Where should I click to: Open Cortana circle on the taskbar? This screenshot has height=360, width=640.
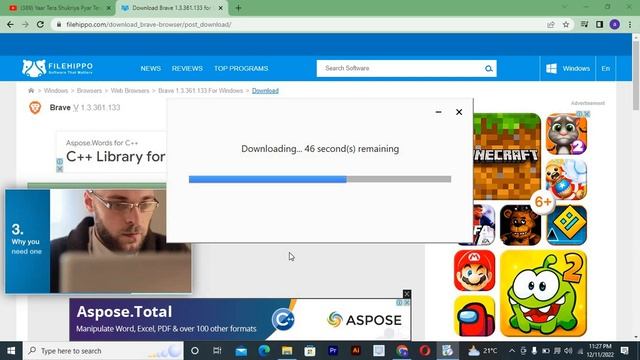coord(195,351)
